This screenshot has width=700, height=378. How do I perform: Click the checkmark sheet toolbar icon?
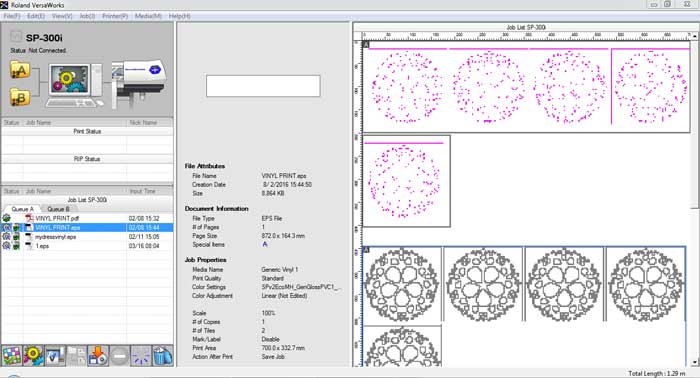click(x=55, y=356)
